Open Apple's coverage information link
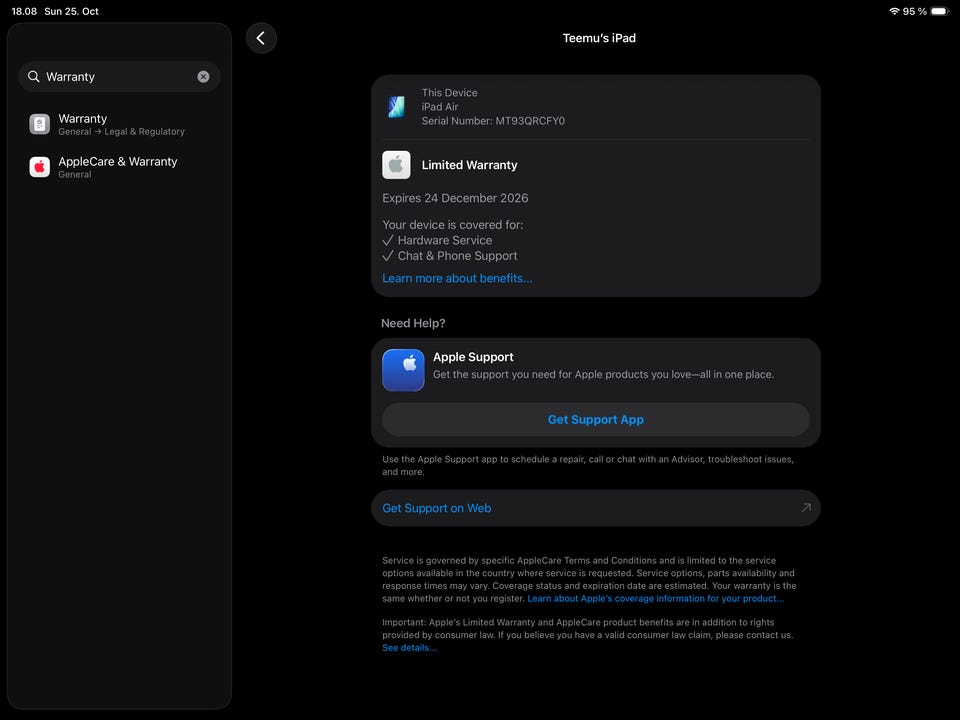The width and height of the screenshot is (960, 720). point(655,598)
